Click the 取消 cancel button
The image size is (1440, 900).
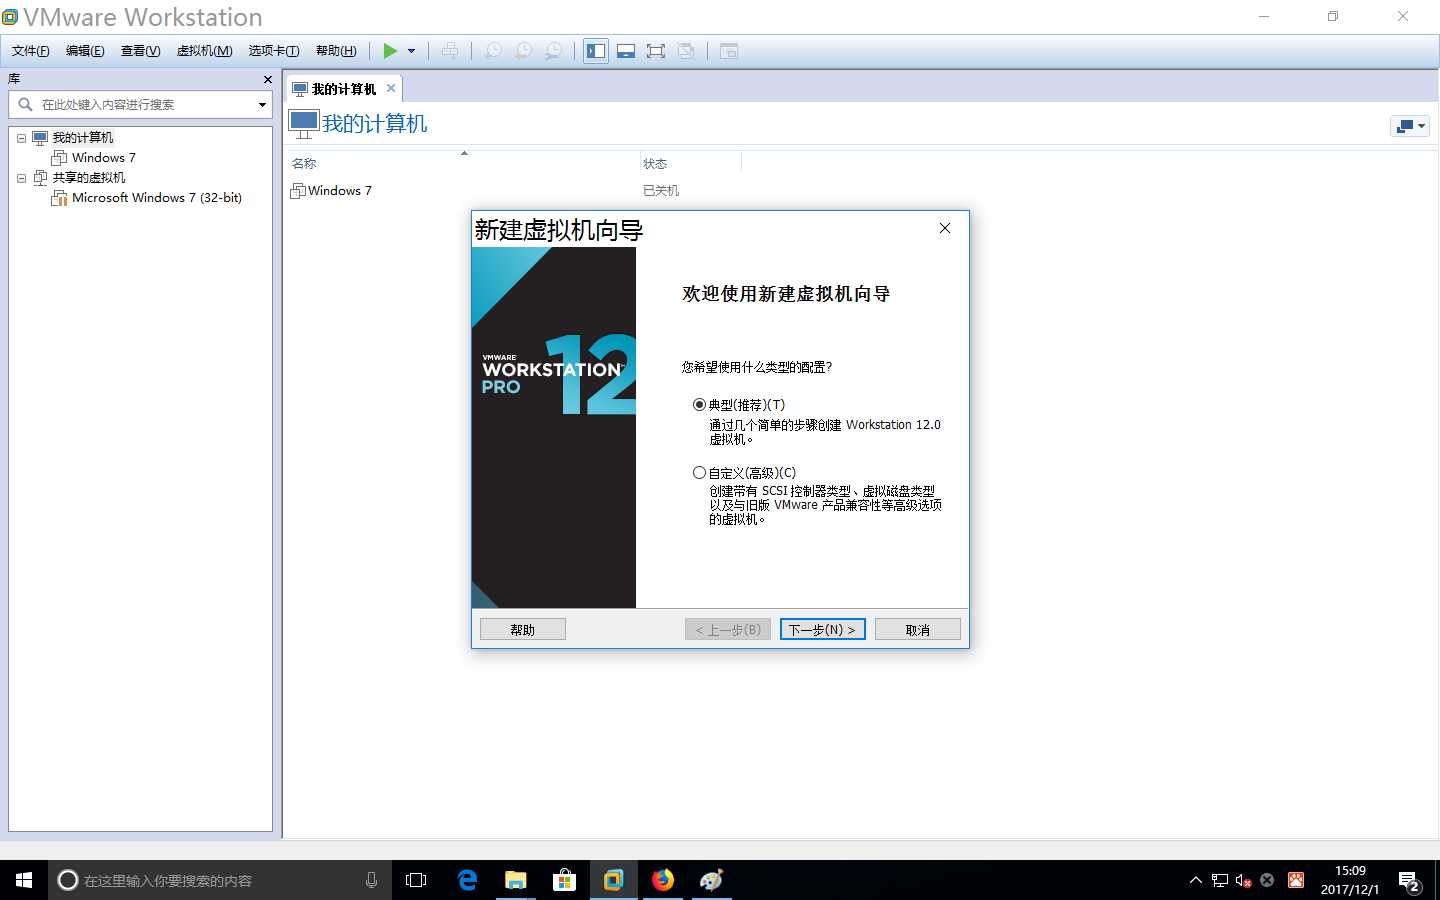point(917,629)
